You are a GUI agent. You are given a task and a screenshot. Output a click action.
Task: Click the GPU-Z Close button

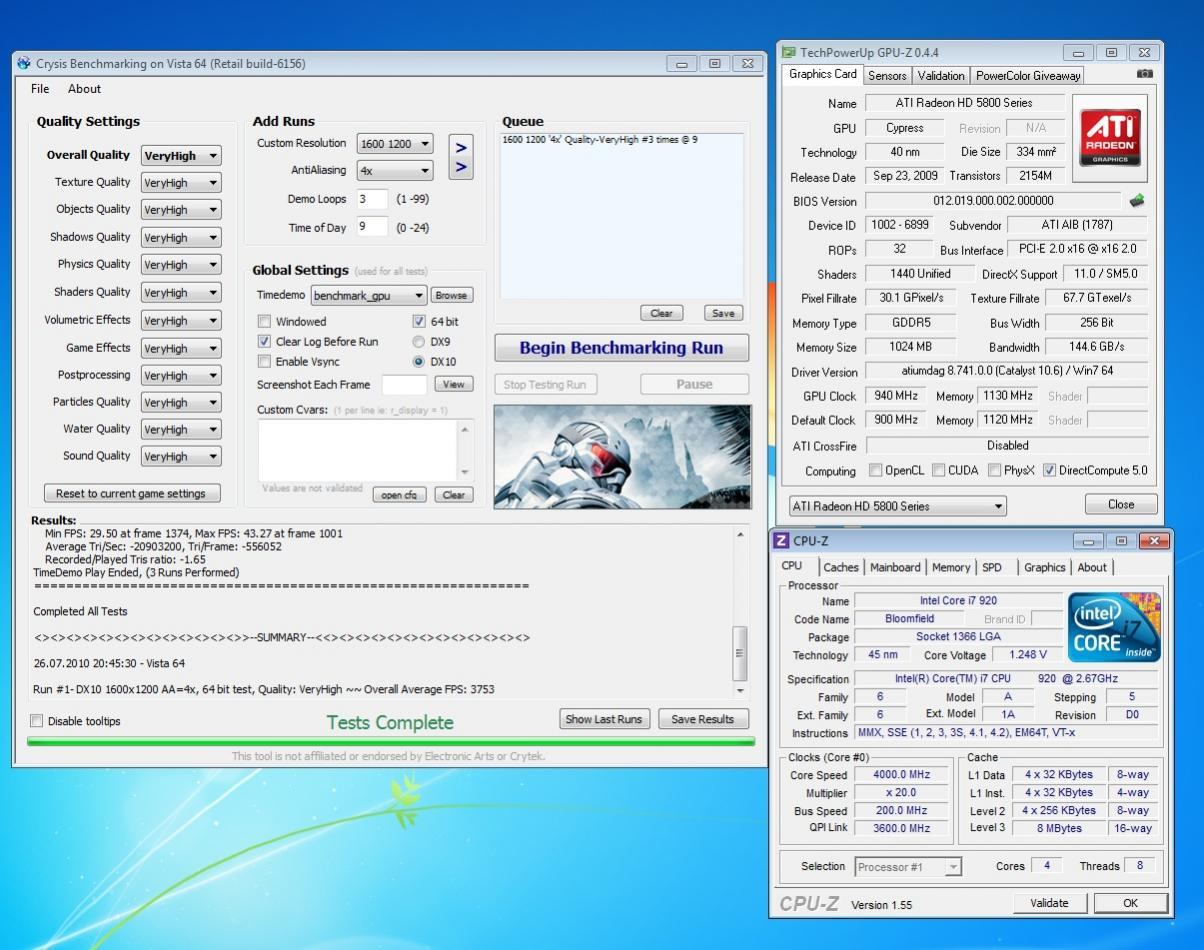coord(1121,505)
